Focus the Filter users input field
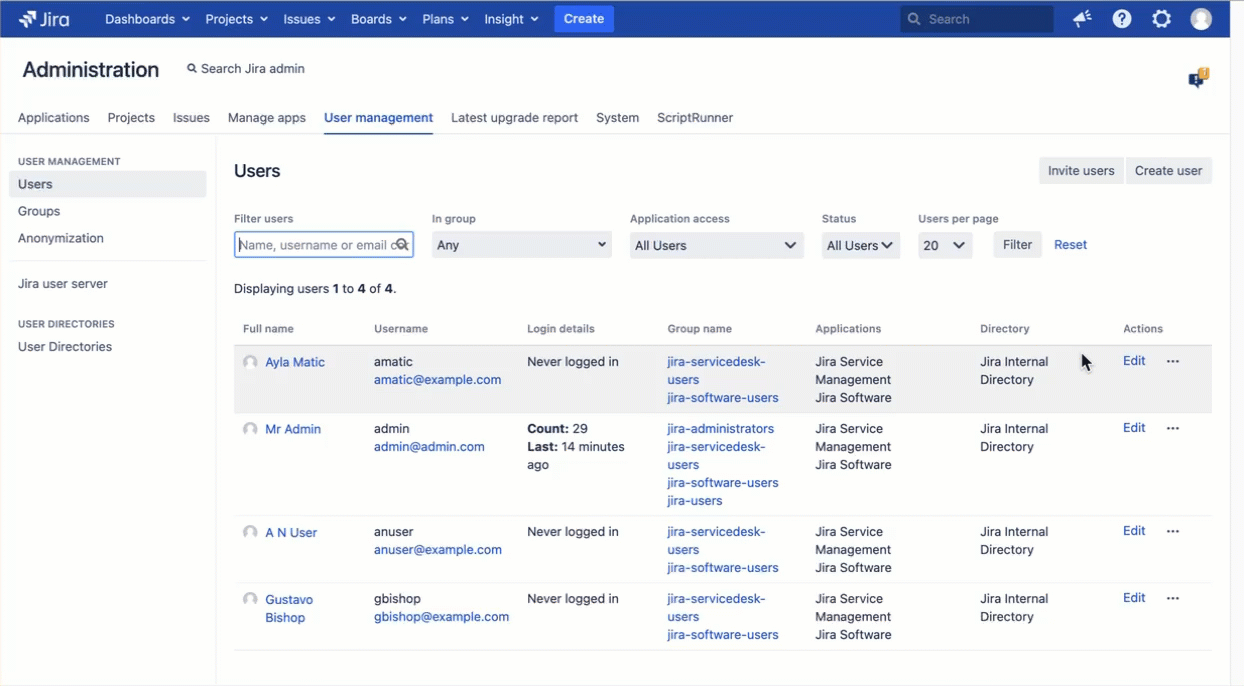This screenshot has width=1244, height=686. point(324,245)
